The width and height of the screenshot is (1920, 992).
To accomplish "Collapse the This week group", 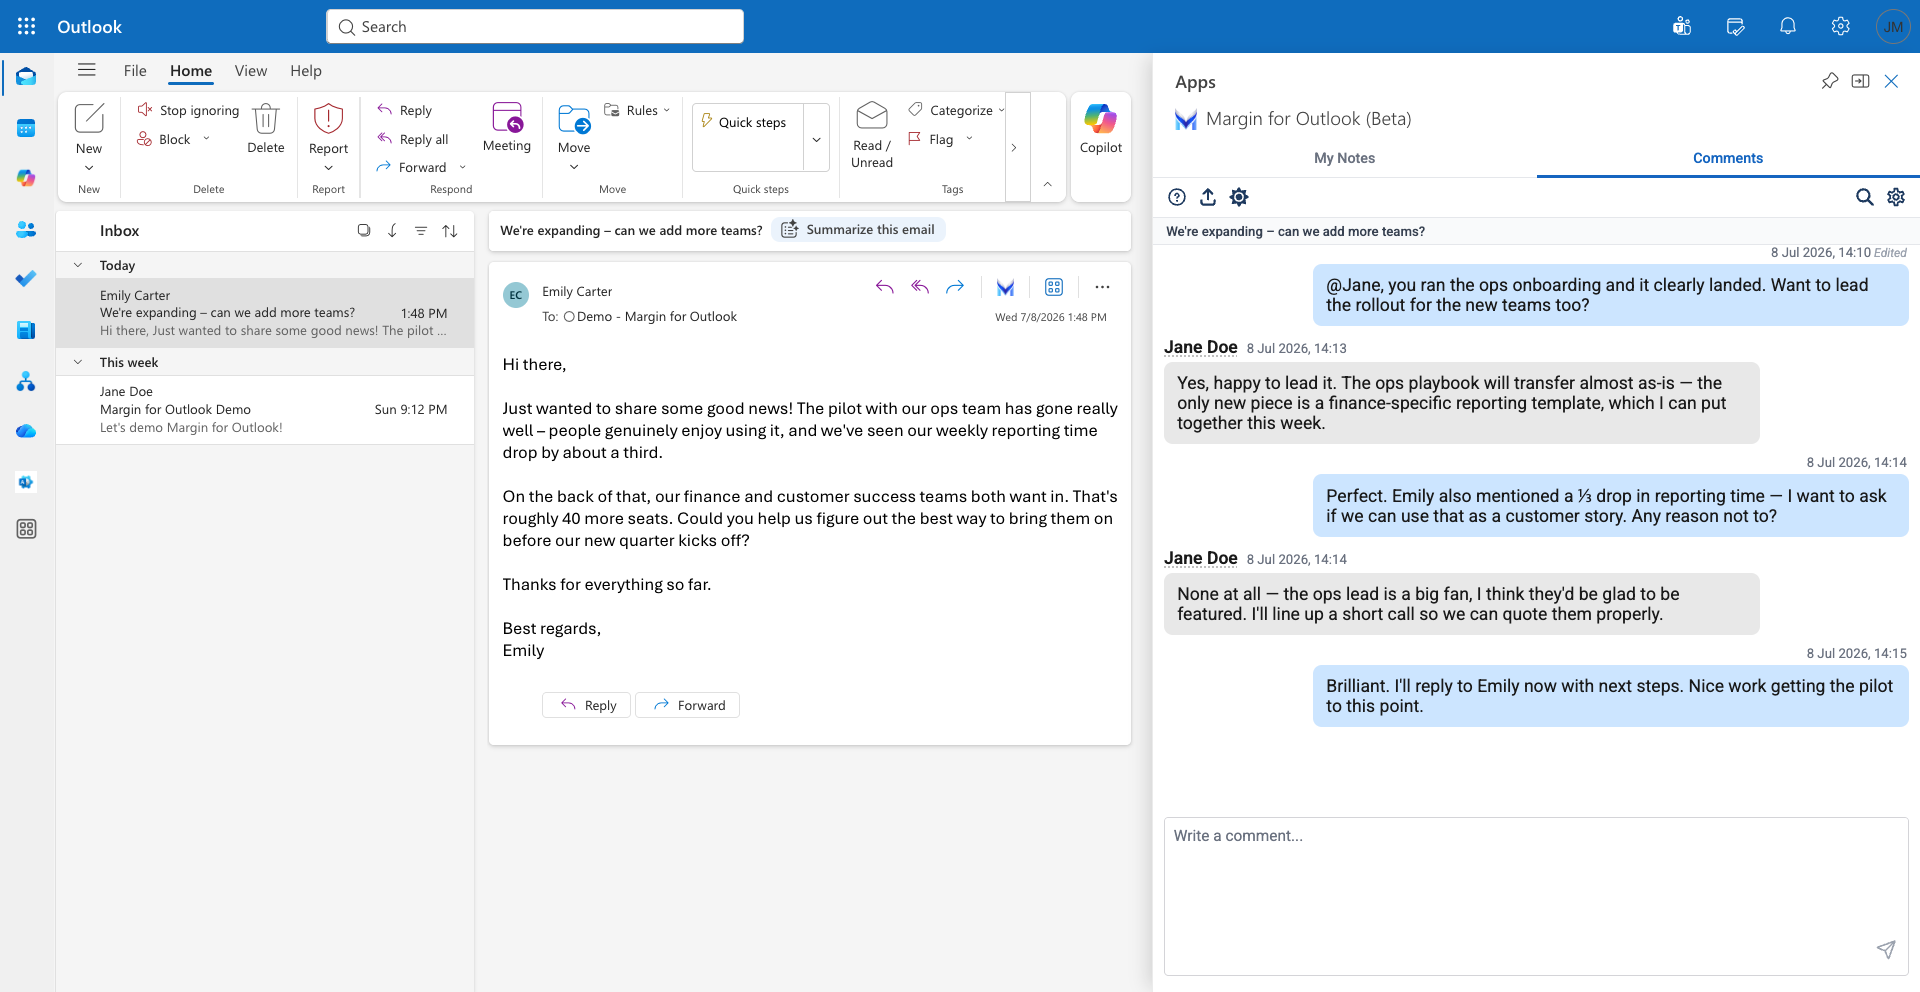I will coord(78,362).
